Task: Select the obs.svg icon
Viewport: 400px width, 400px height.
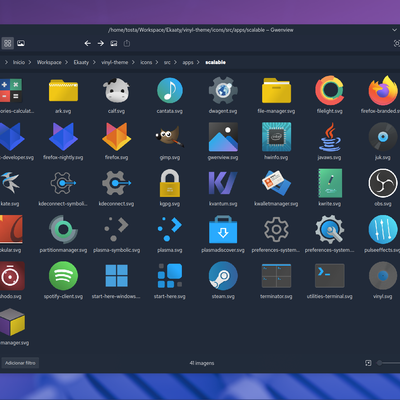Action: pyautogui.click(x=383, y=183)
